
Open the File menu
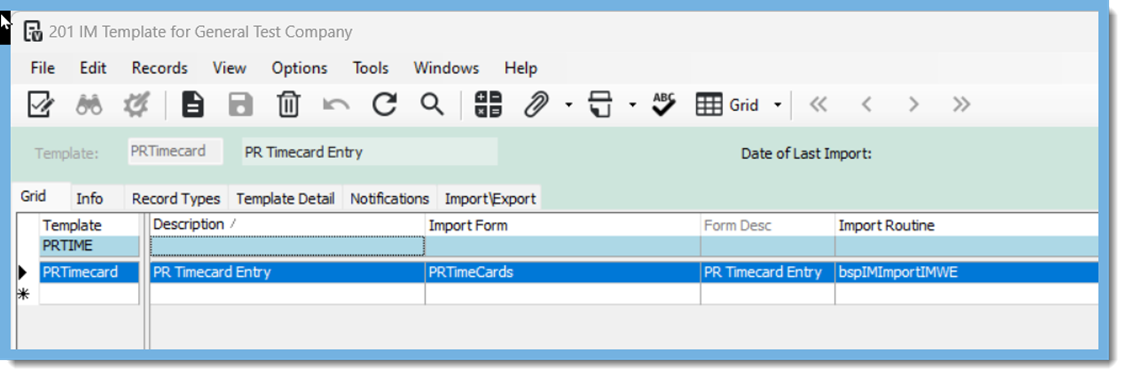[x=43, y=68]
